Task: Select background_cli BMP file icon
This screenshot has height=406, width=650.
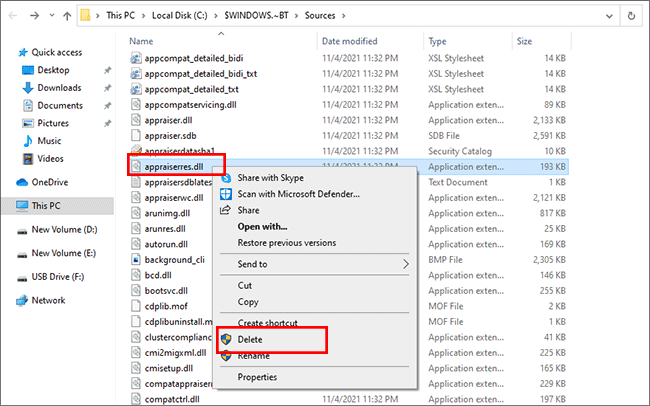Action: pyautogui.click(x=136, y=260)
